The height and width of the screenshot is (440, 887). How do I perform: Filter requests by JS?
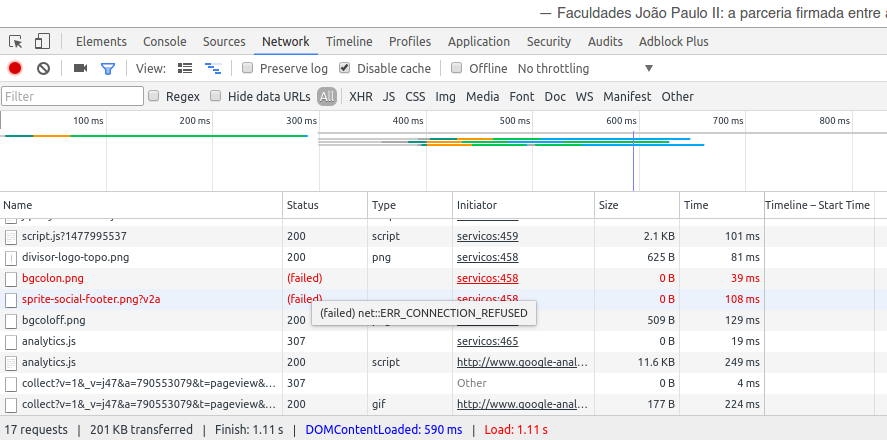click(x=389, y=97)
